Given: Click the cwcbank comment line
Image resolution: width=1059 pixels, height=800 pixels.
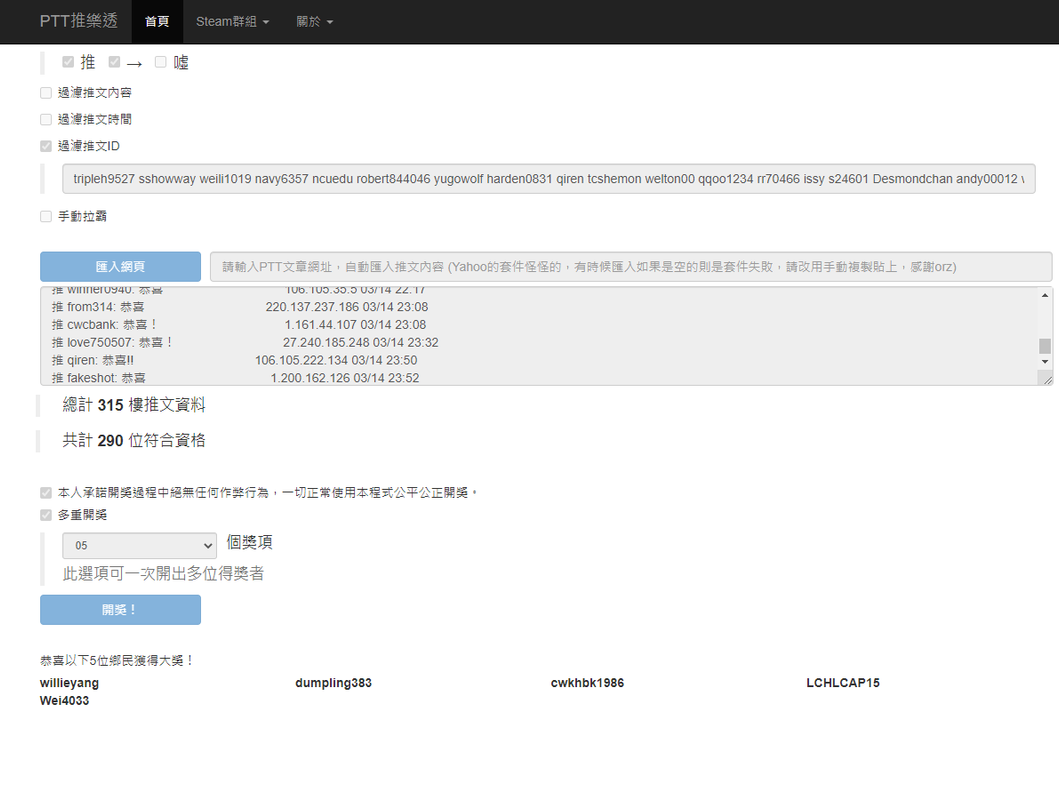Looking at the screenshot, I should [239, 325].
